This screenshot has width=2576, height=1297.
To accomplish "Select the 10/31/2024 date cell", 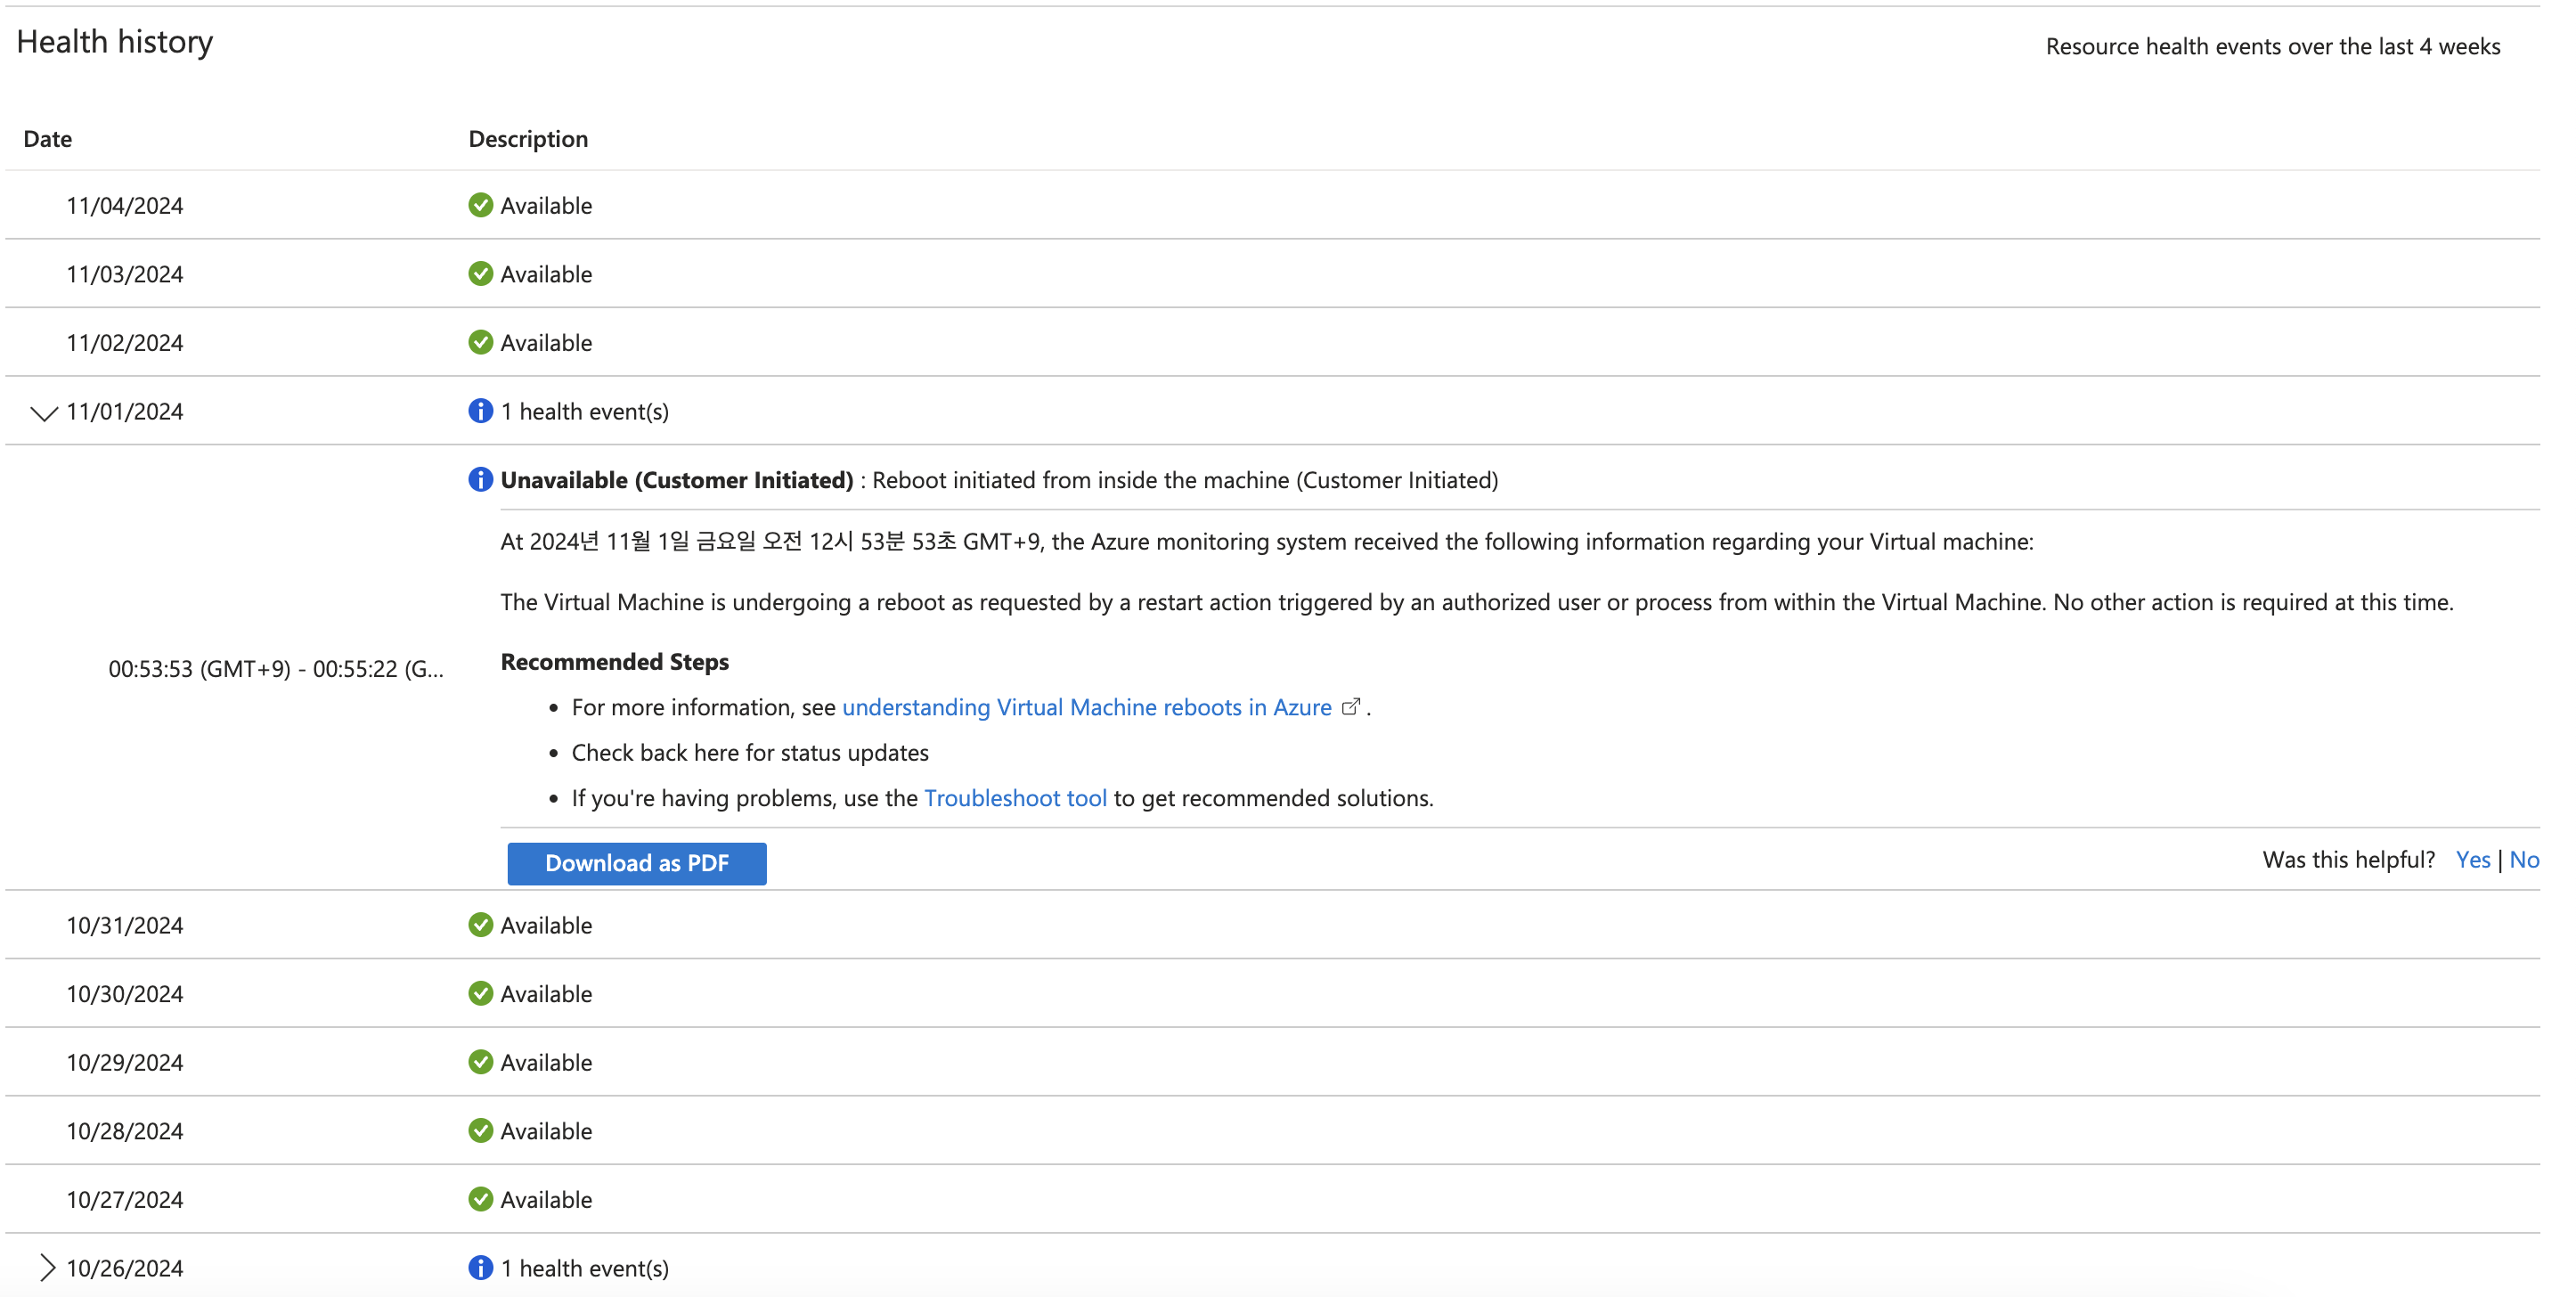I will [x=125, y=926].
